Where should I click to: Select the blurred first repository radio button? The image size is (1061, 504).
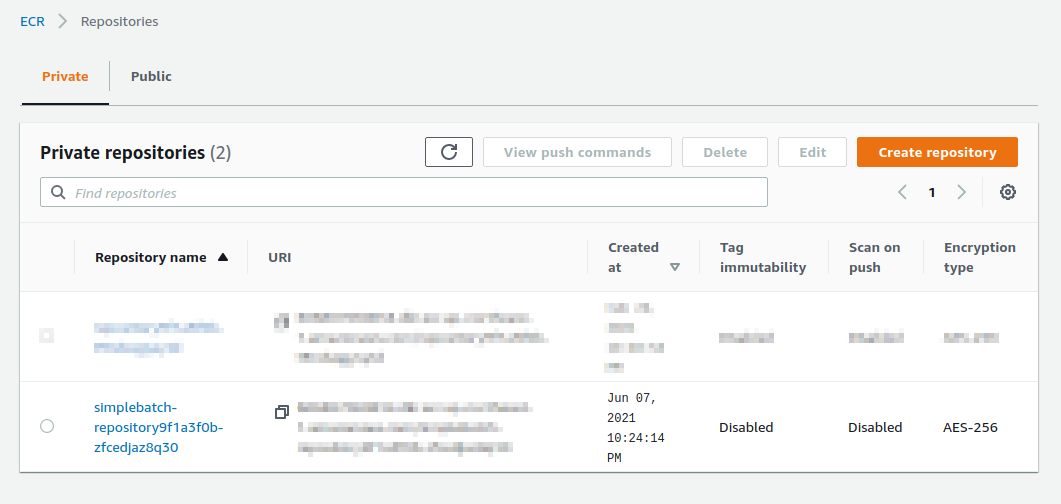[47, 335]
